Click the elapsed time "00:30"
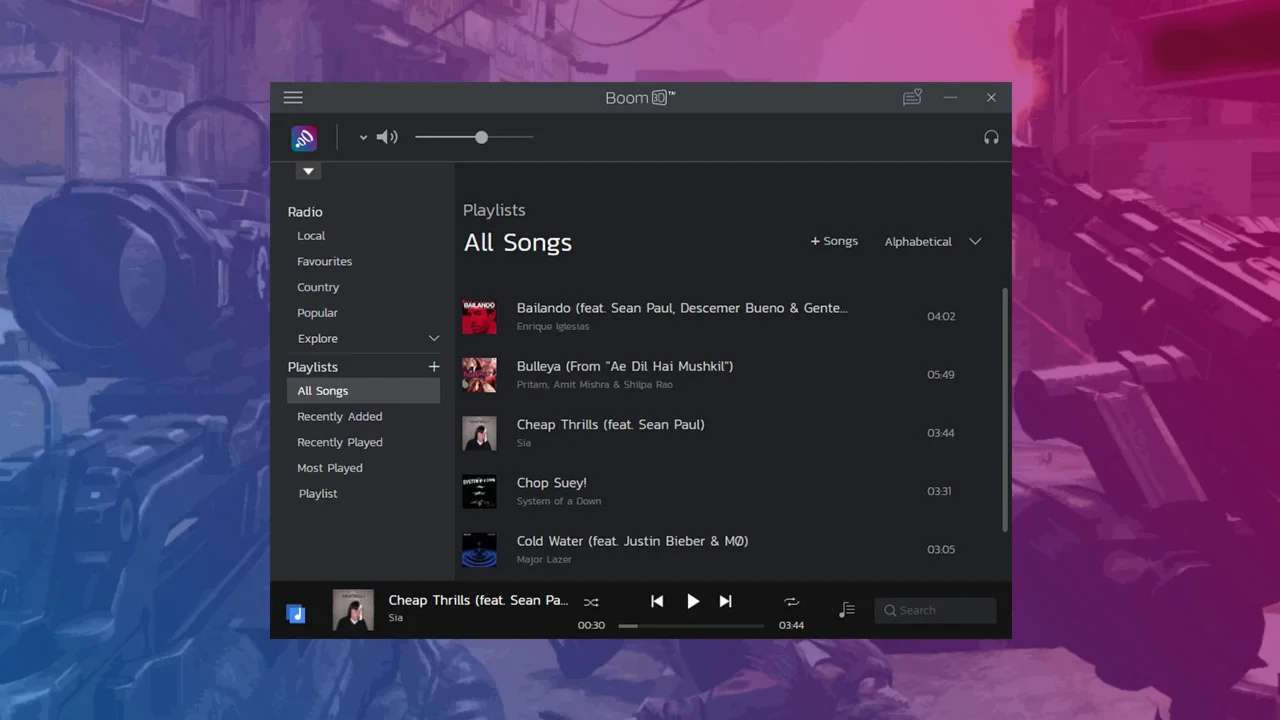1280x720 pixels. click(591, 626)
